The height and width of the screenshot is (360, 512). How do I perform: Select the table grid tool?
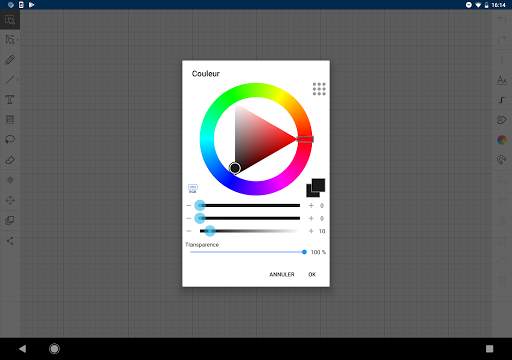point(10,119)
